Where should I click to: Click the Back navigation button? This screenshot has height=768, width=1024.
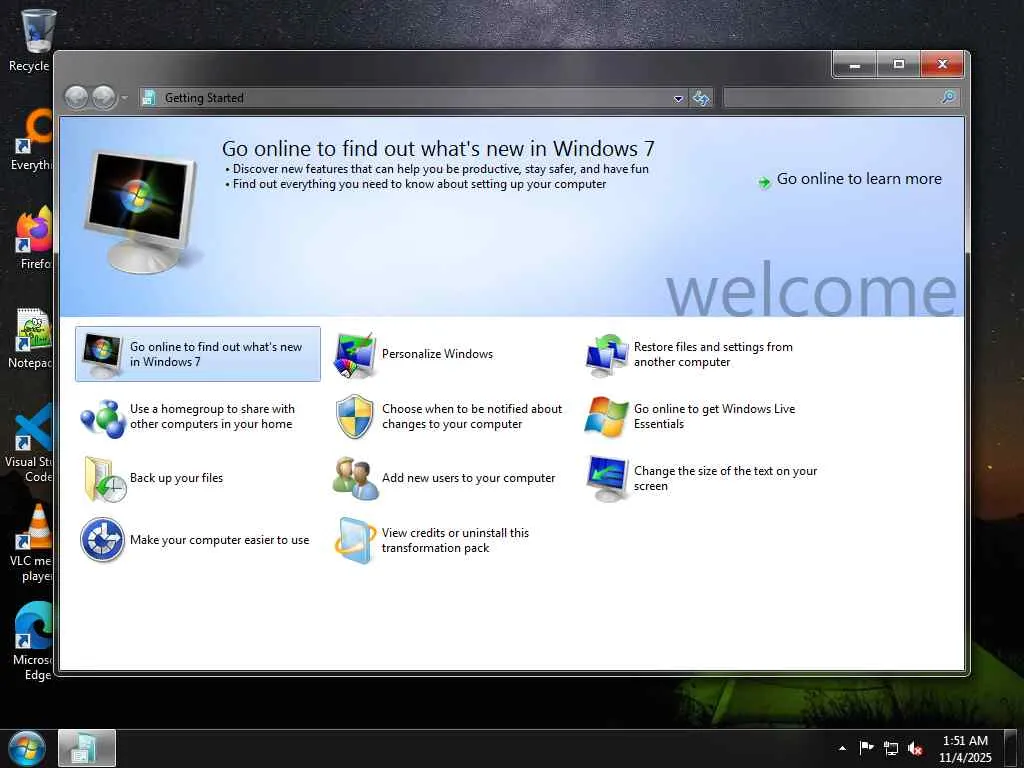click(76, 98)
